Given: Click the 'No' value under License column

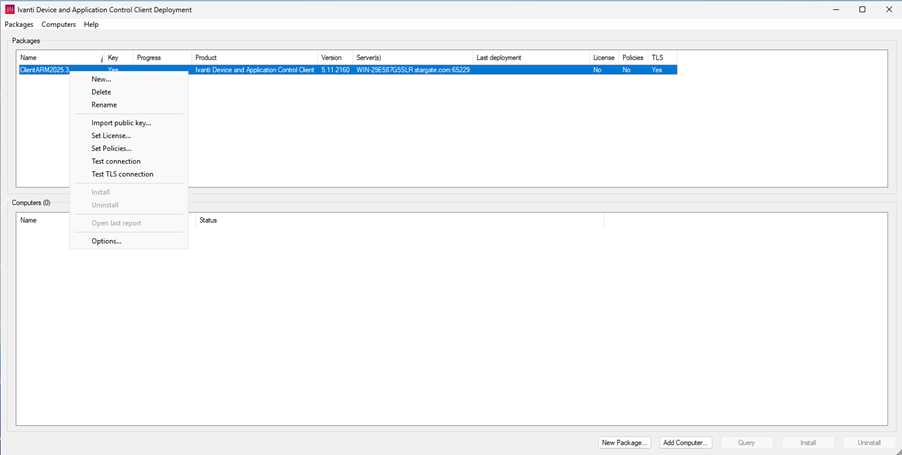Looking at the screenshot, I should pos(597,70).
